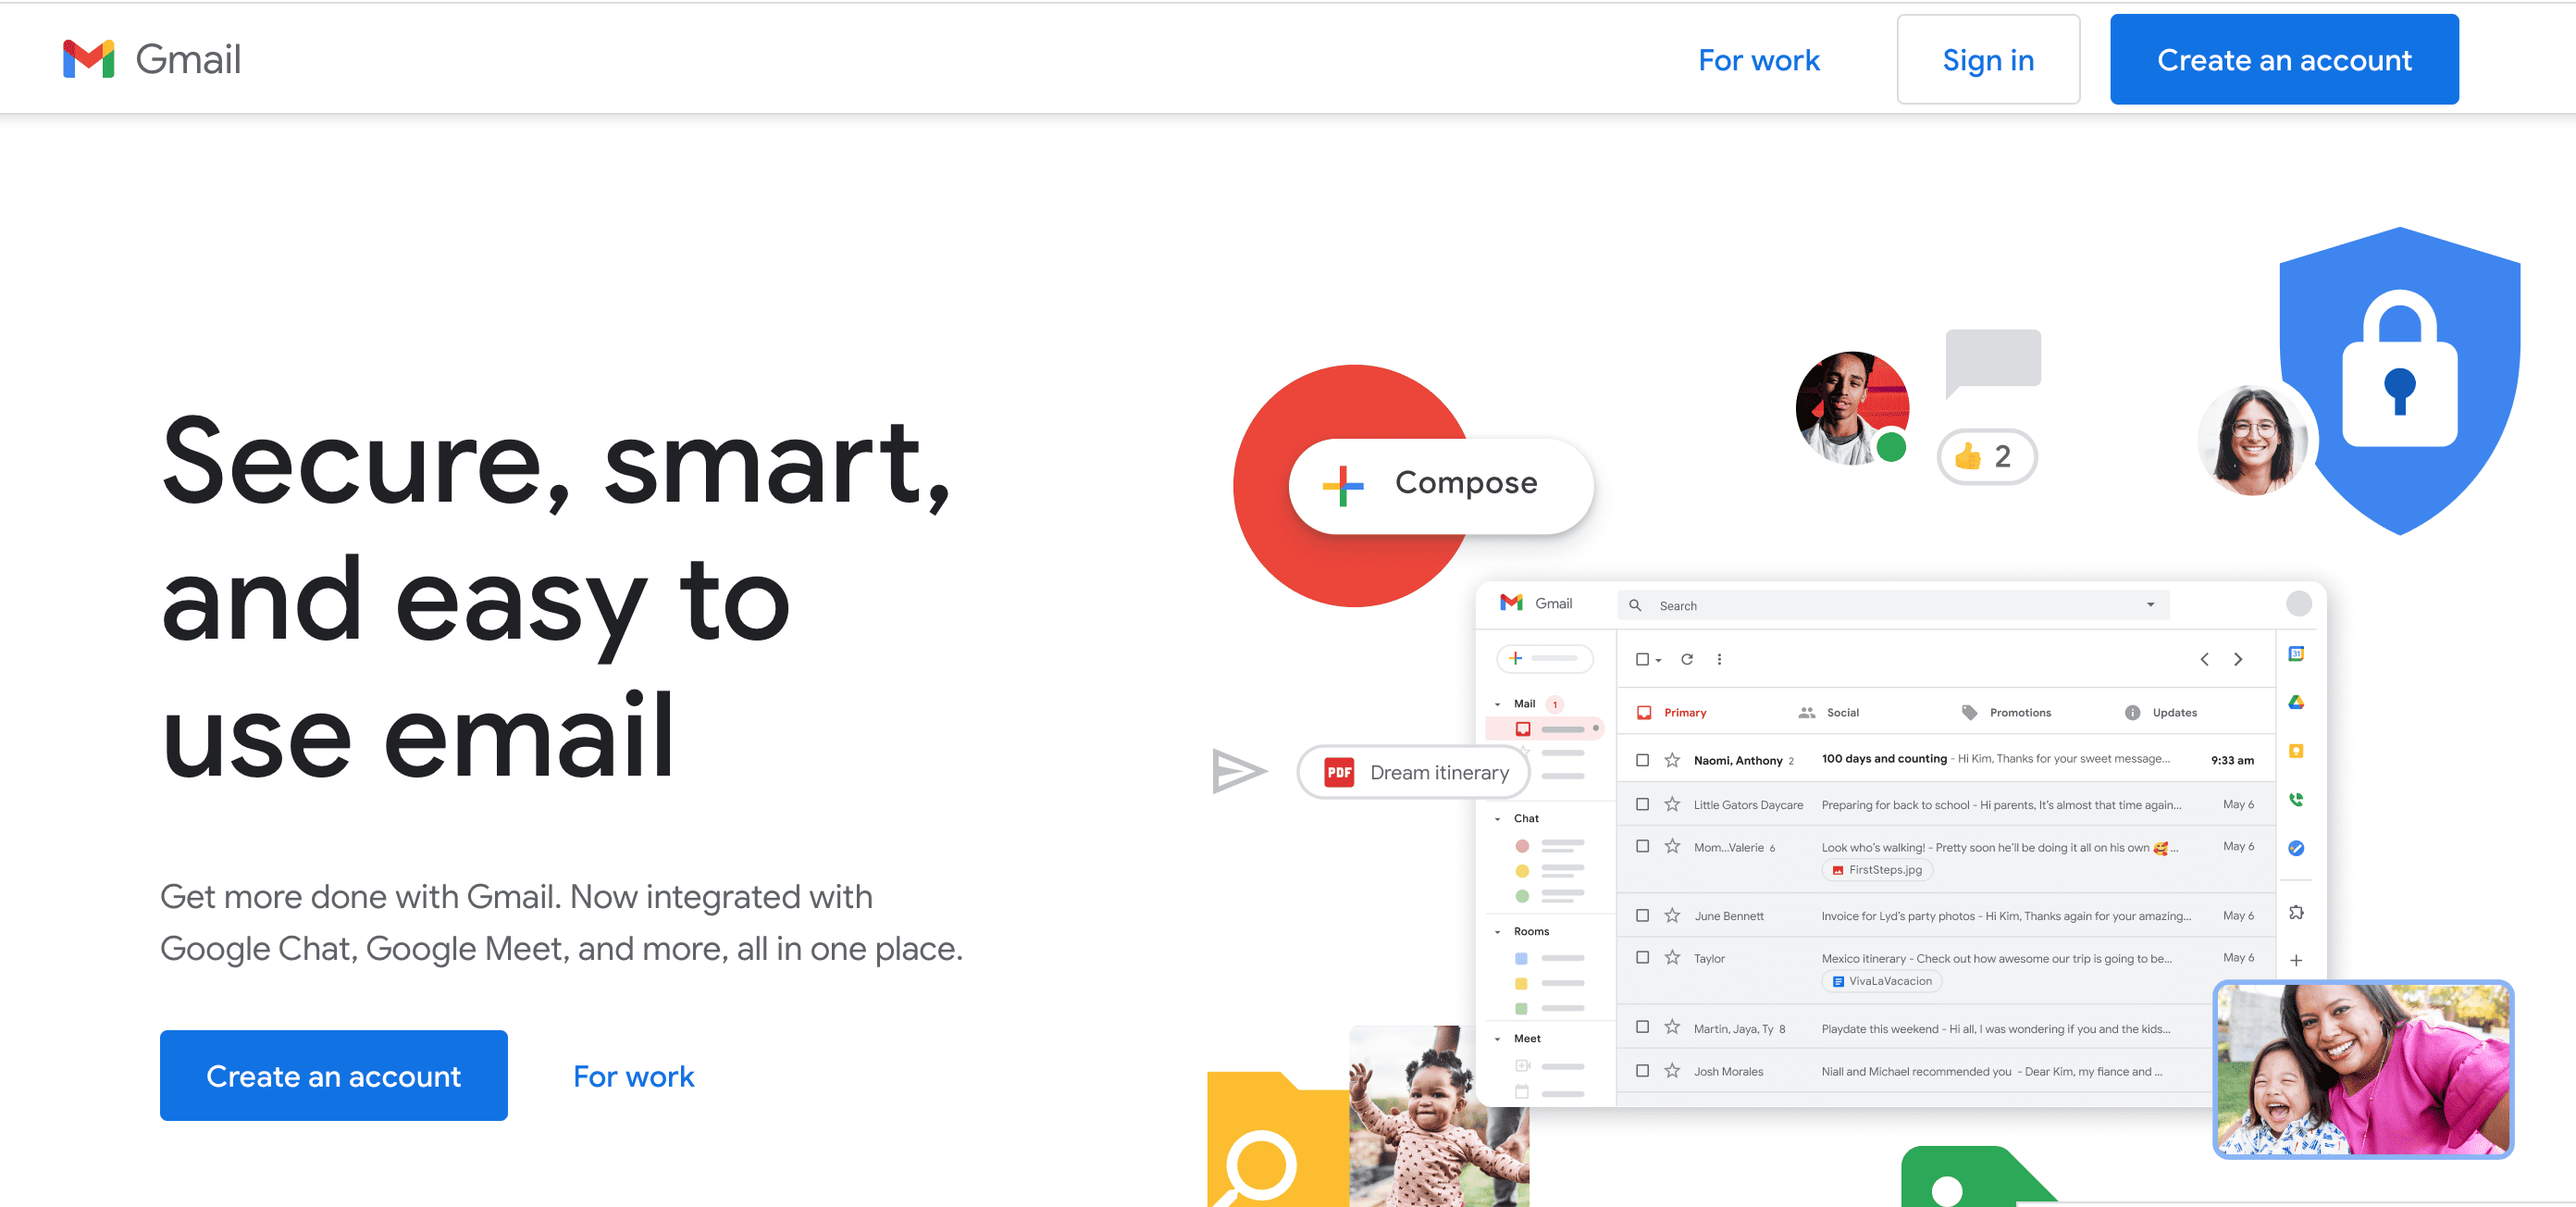Open the FirstSteps.jpg attachment chip

point(1877,870)
